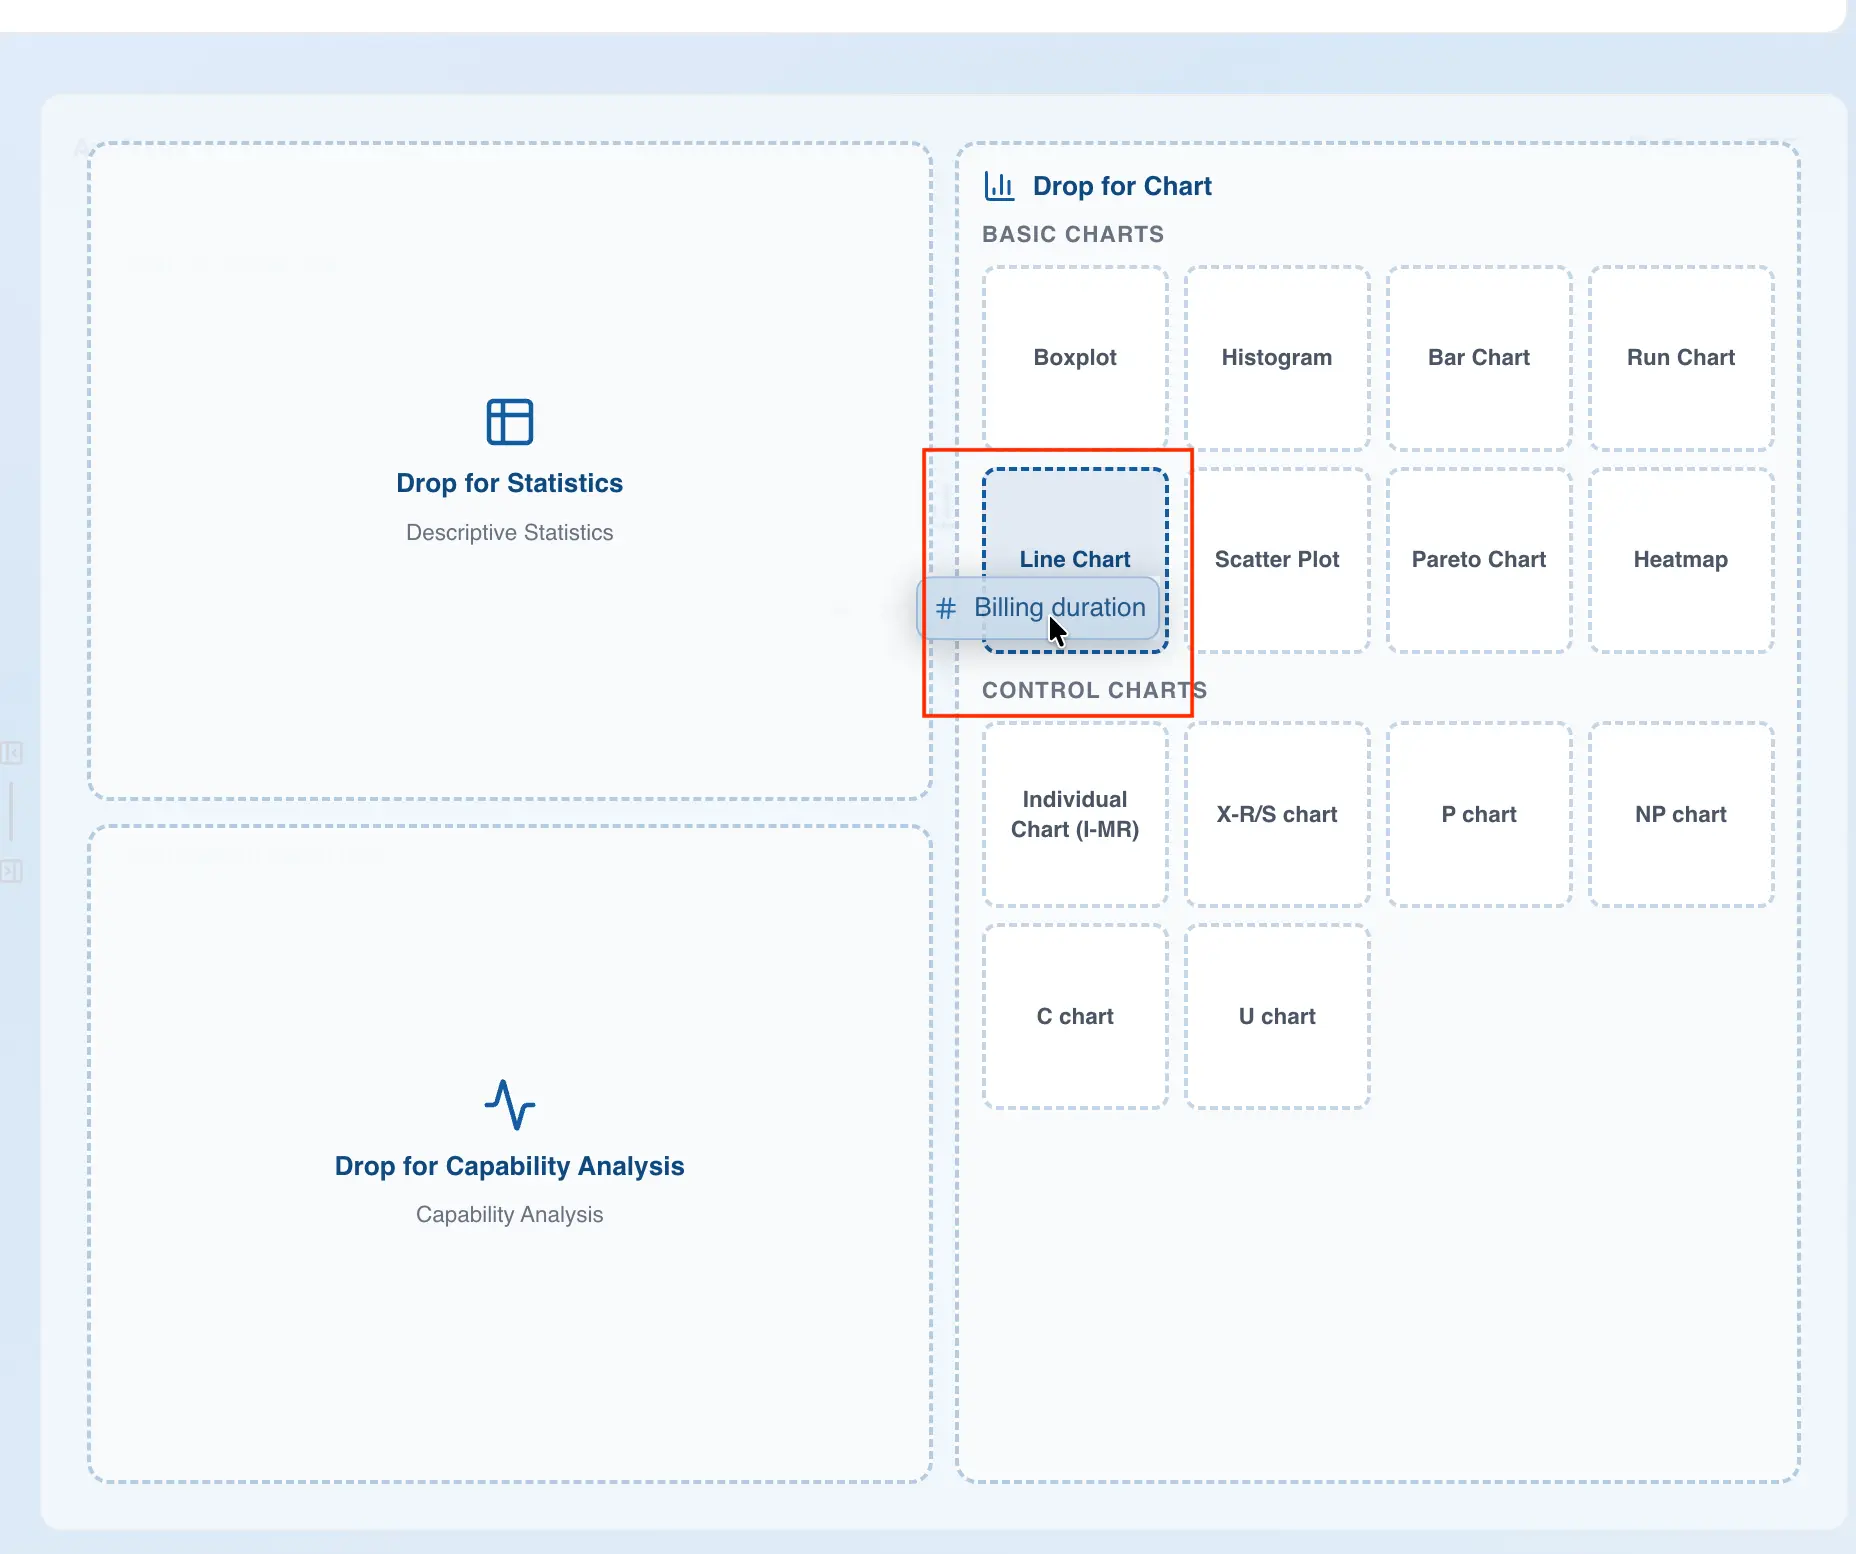Select the C chart tile

tap(1074, 1016)
